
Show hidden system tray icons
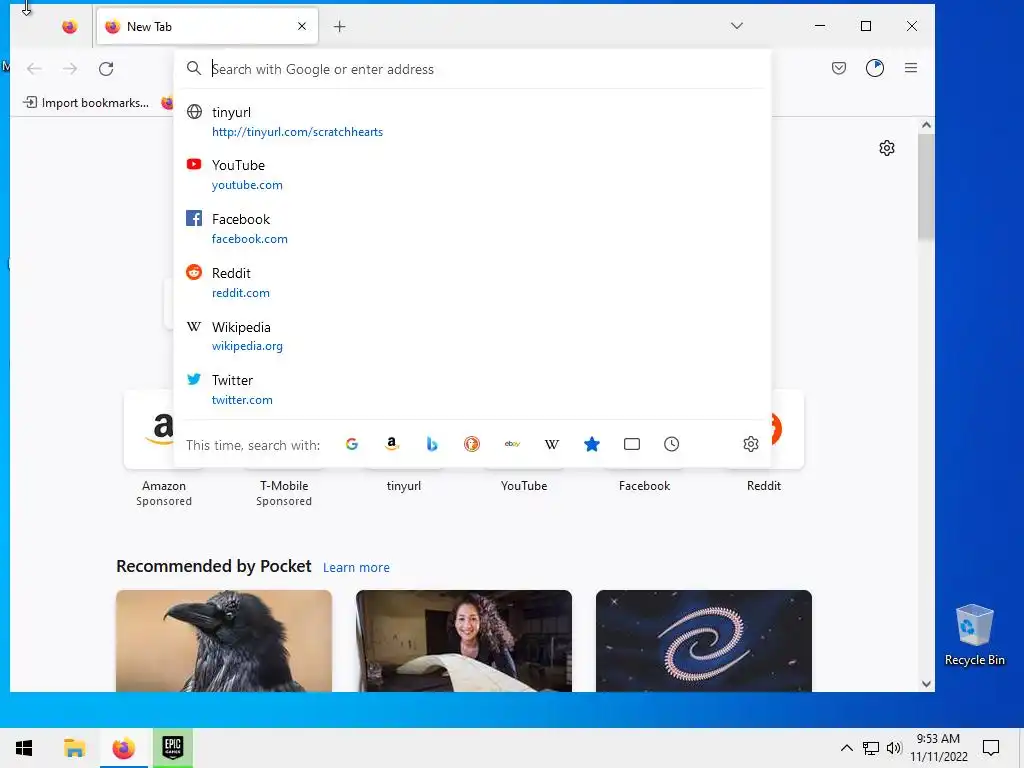coord(846,748)
